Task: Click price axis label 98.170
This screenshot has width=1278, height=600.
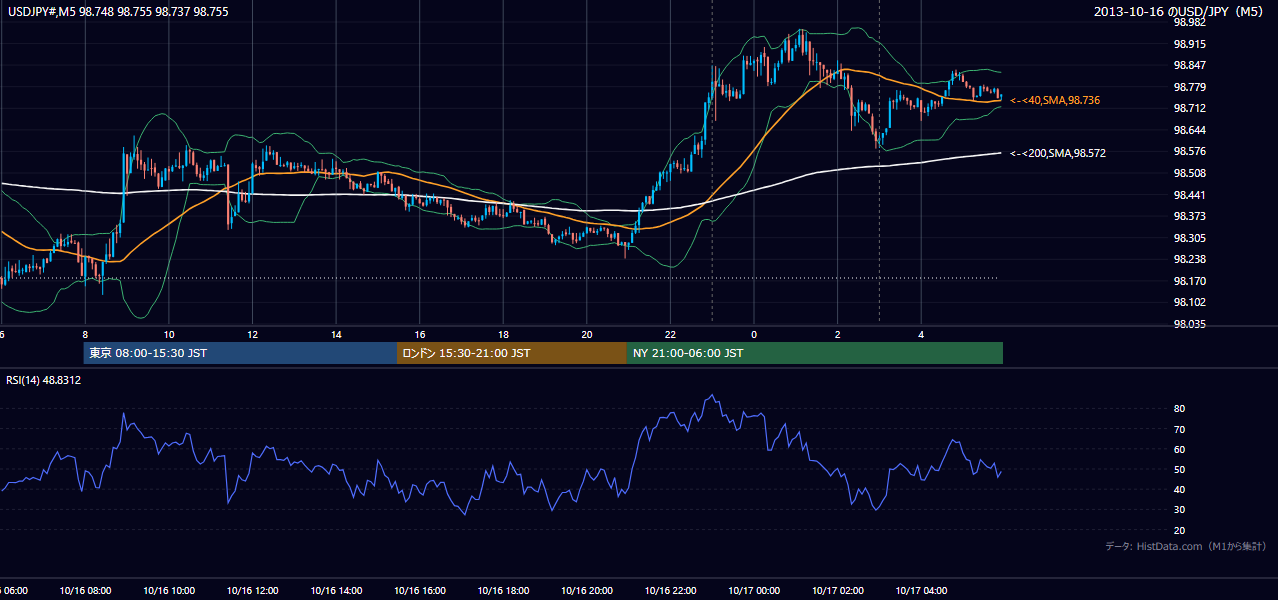Action: [x=1189, y=281]
